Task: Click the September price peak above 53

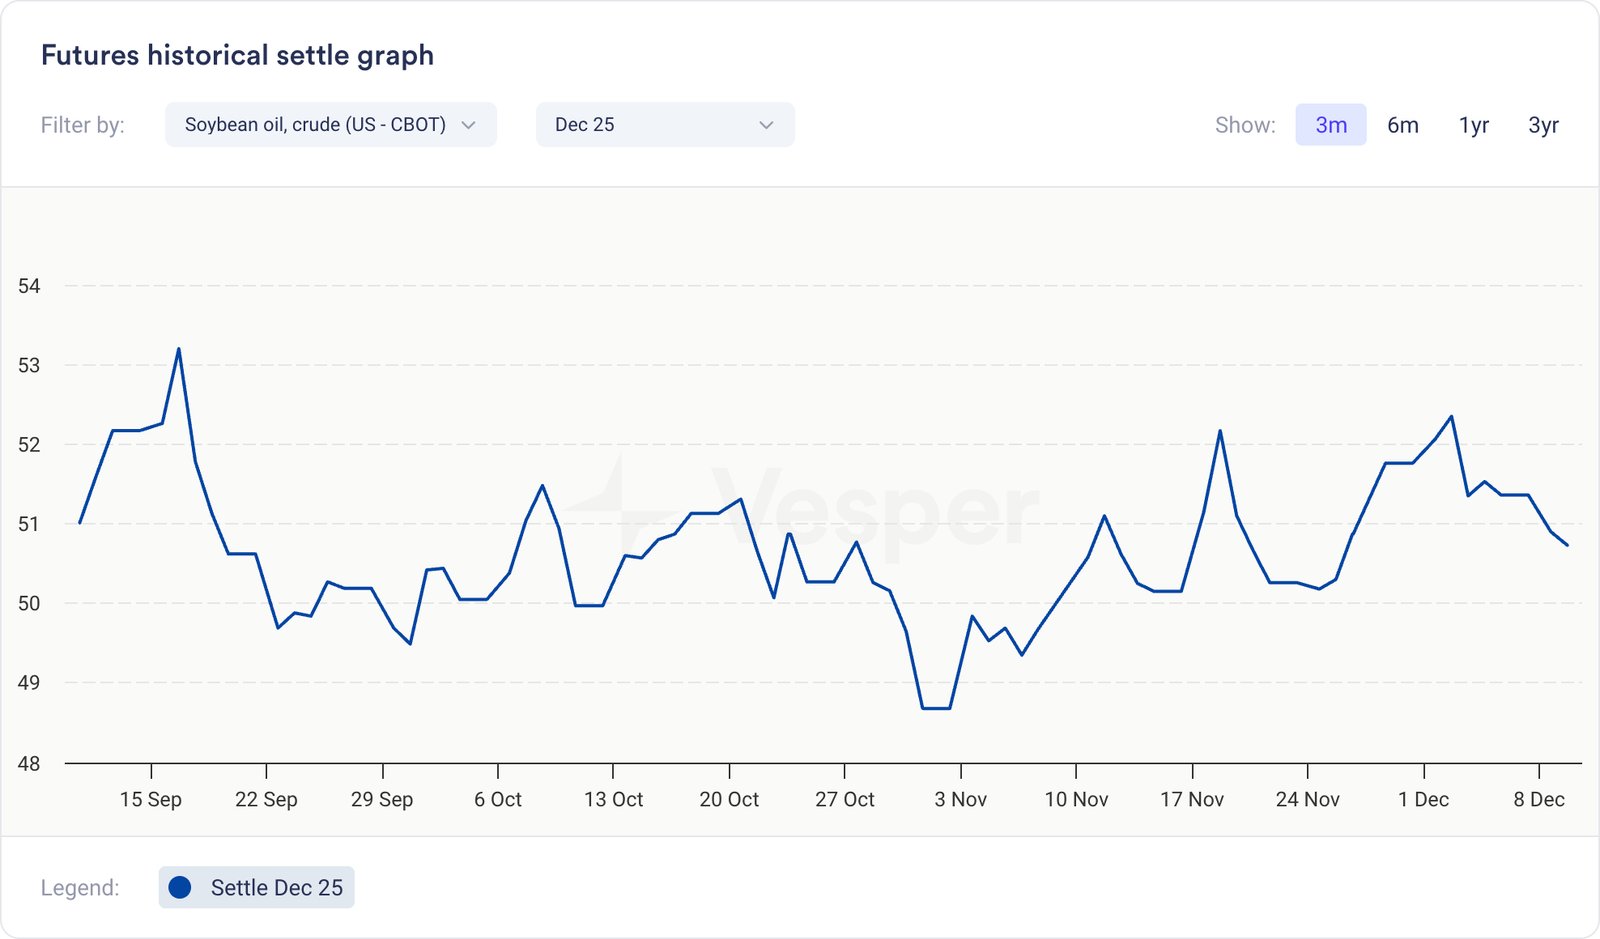Action: (179, 349)
